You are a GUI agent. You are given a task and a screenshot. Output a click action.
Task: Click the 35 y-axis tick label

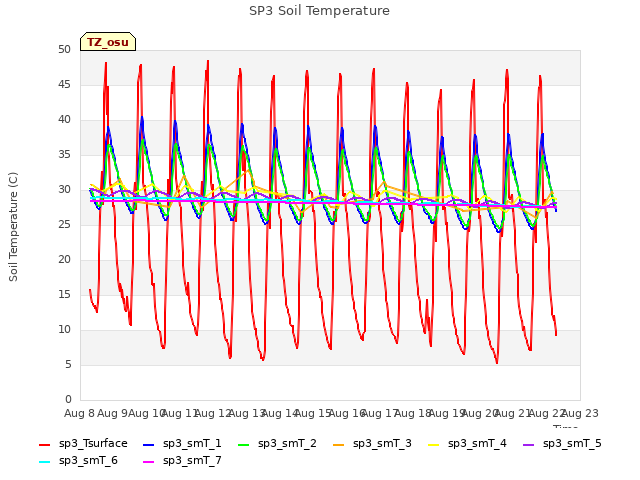click(x=64, y=154)
